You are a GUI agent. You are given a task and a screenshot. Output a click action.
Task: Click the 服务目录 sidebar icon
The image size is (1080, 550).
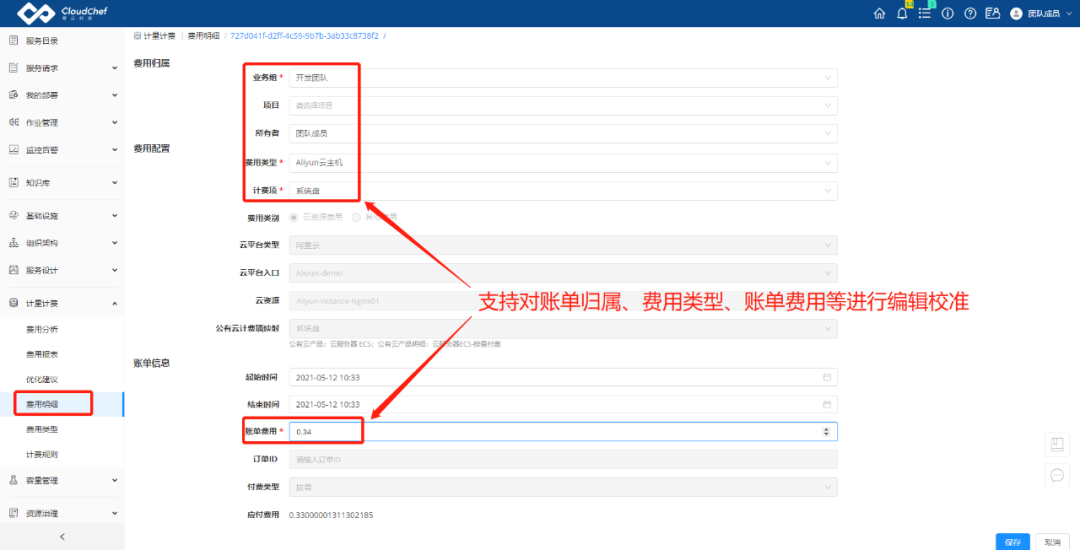tap(13, 41)
